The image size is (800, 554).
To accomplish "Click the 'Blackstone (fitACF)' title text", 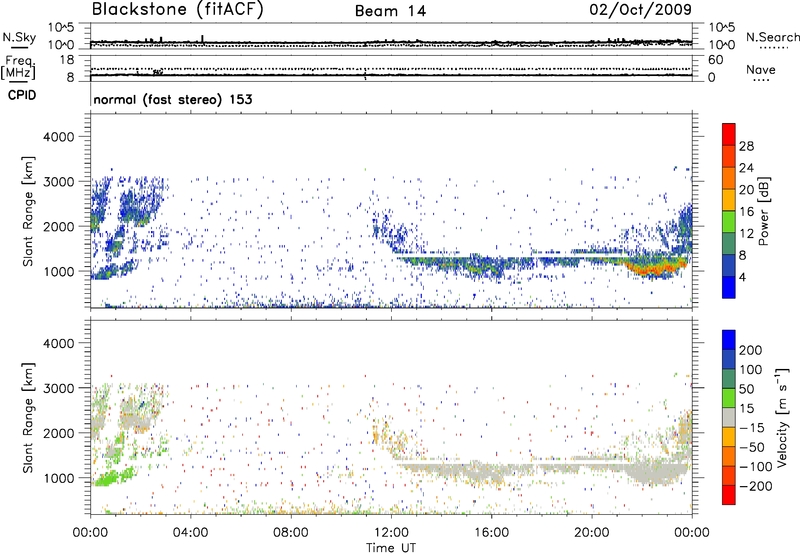I will [x=177, y=9].
